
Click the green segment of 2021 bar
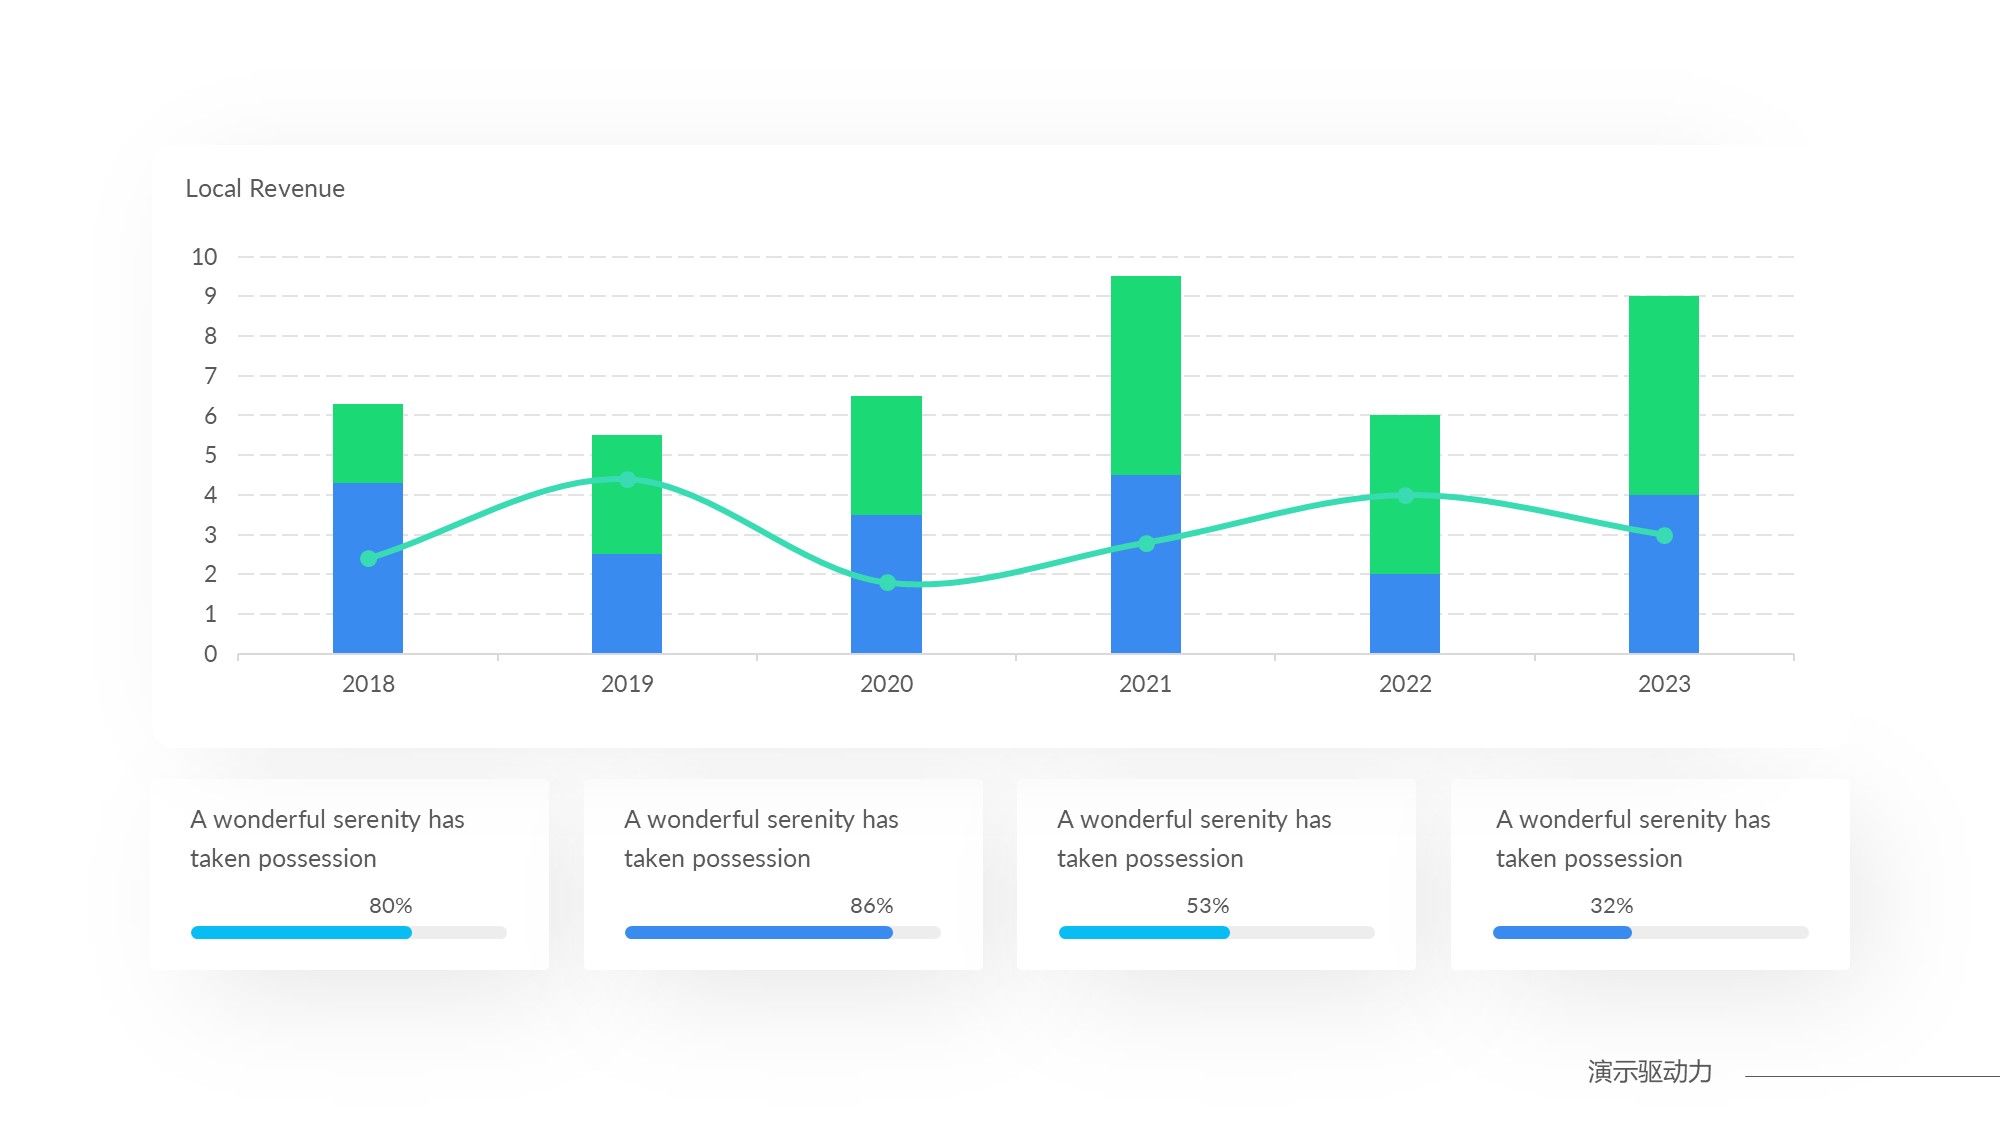(1146, 375)
